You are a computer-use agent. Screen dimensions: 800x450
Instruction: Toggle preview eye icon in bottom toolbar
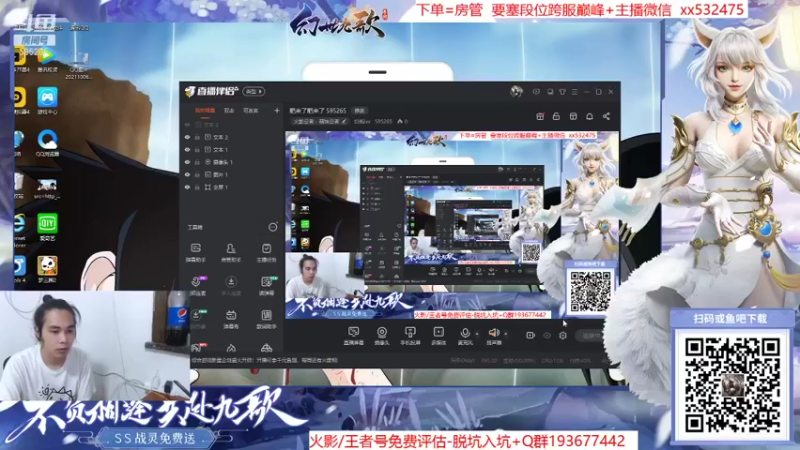pos(547,335)
